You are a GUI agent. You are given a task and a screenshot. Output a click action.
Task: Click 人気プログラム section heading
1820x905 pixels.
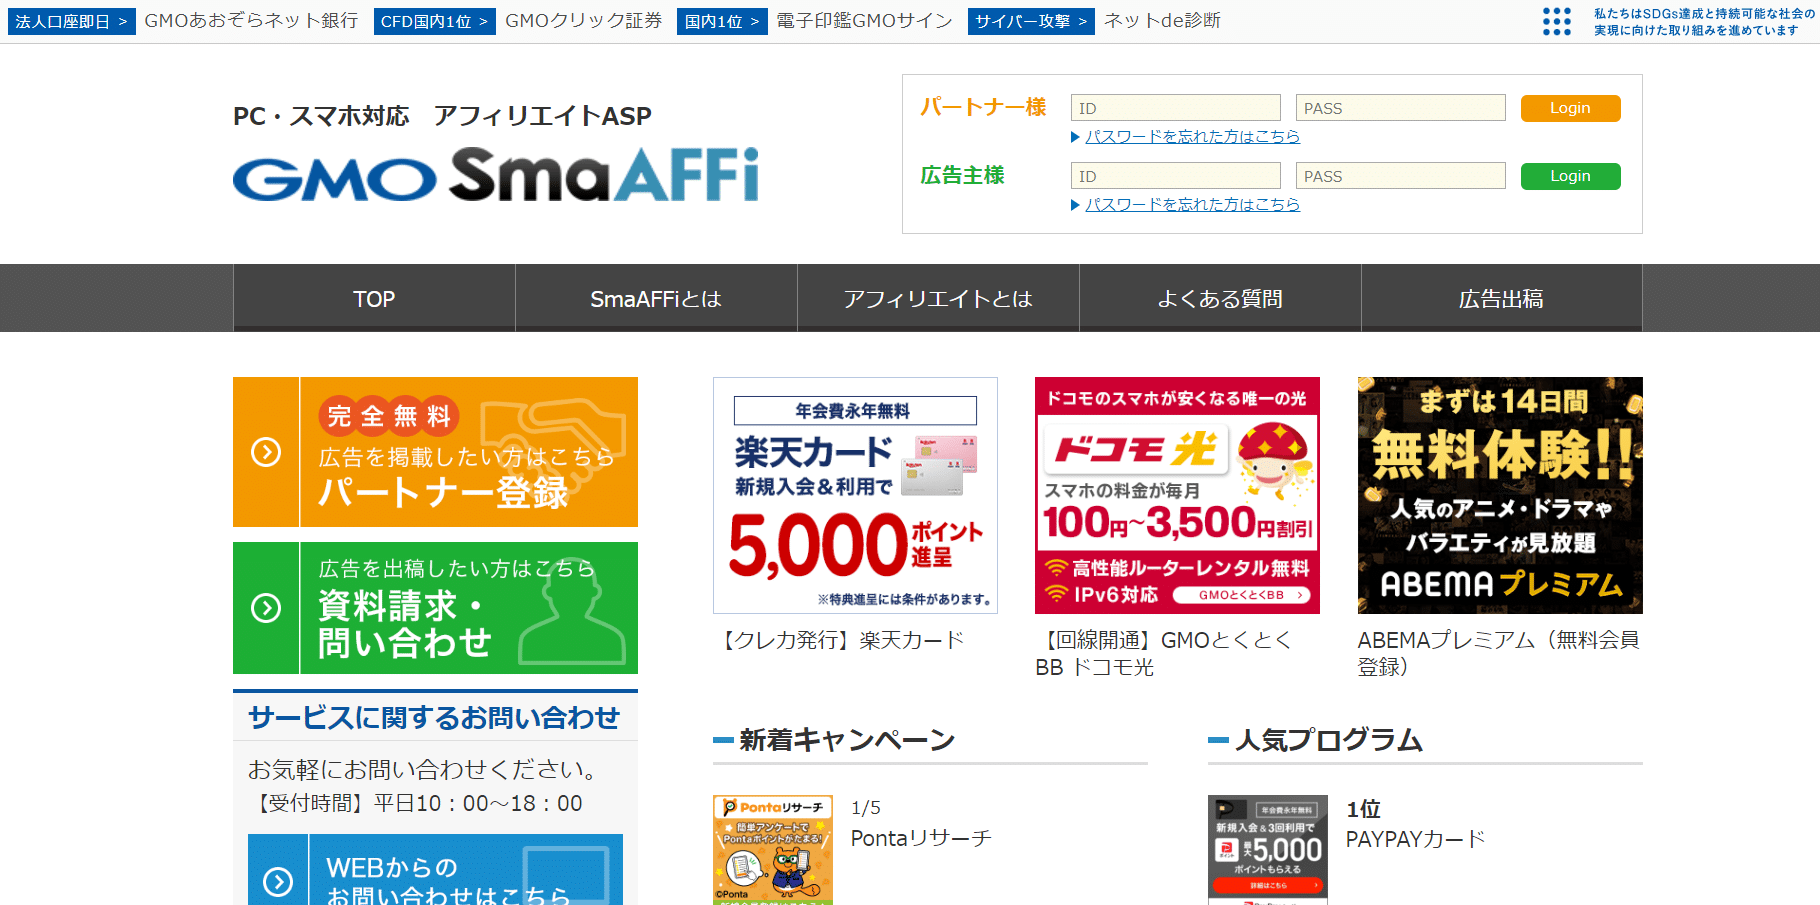click(1329, 740)
